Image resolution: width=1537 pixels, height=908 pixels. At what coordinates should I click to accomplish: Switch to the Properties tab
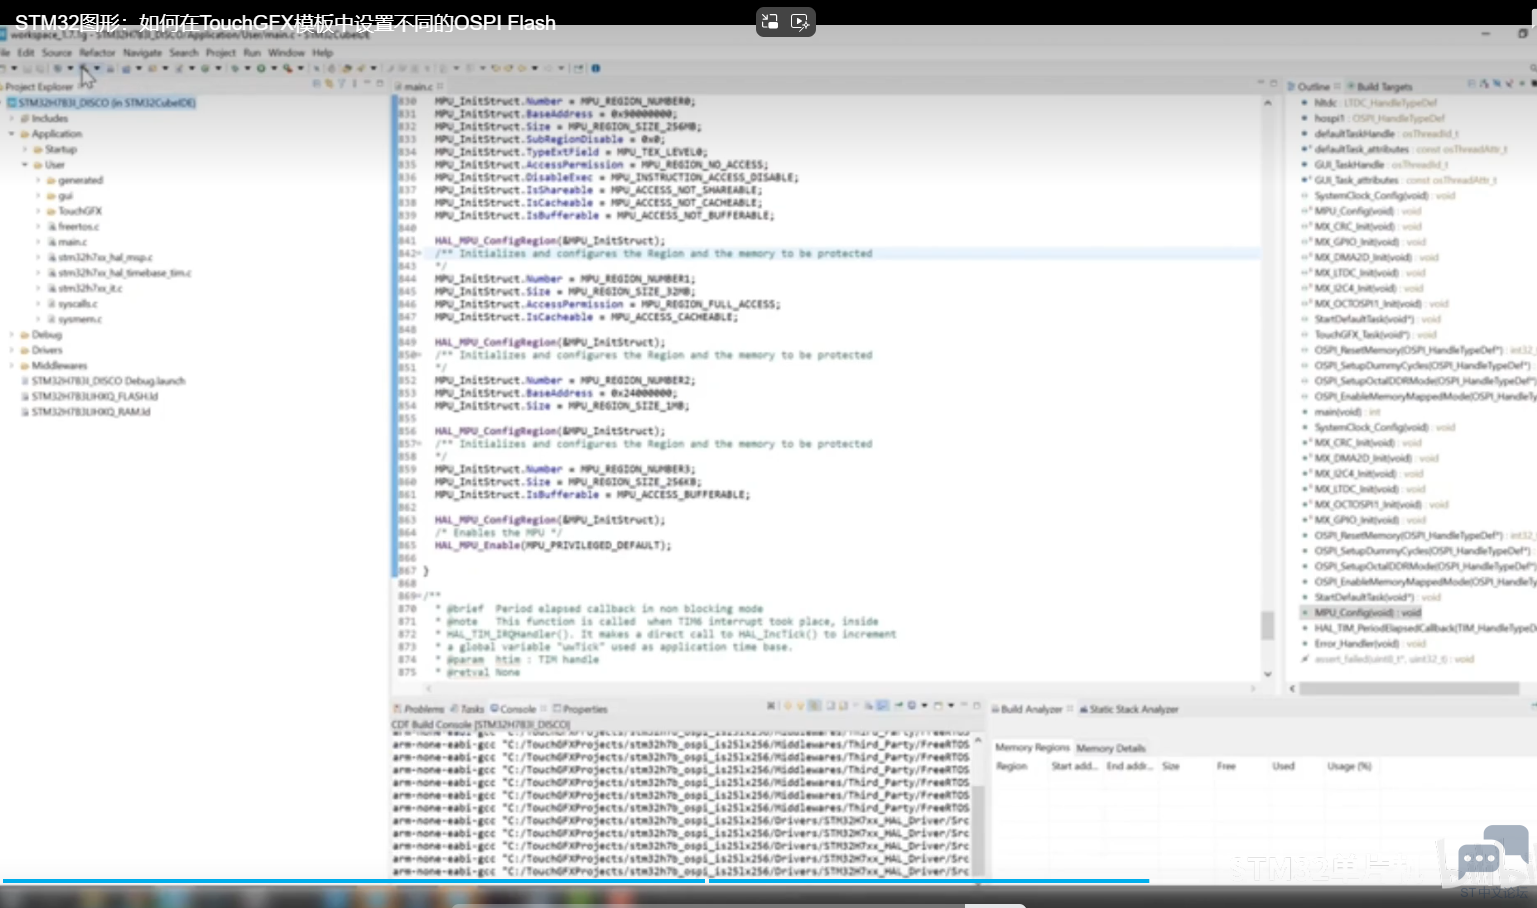click(581, 709)
